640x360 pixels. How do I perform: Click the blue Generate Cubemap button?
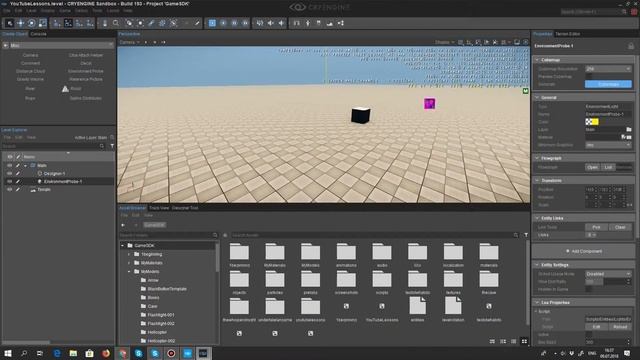[x=608, y=84]
